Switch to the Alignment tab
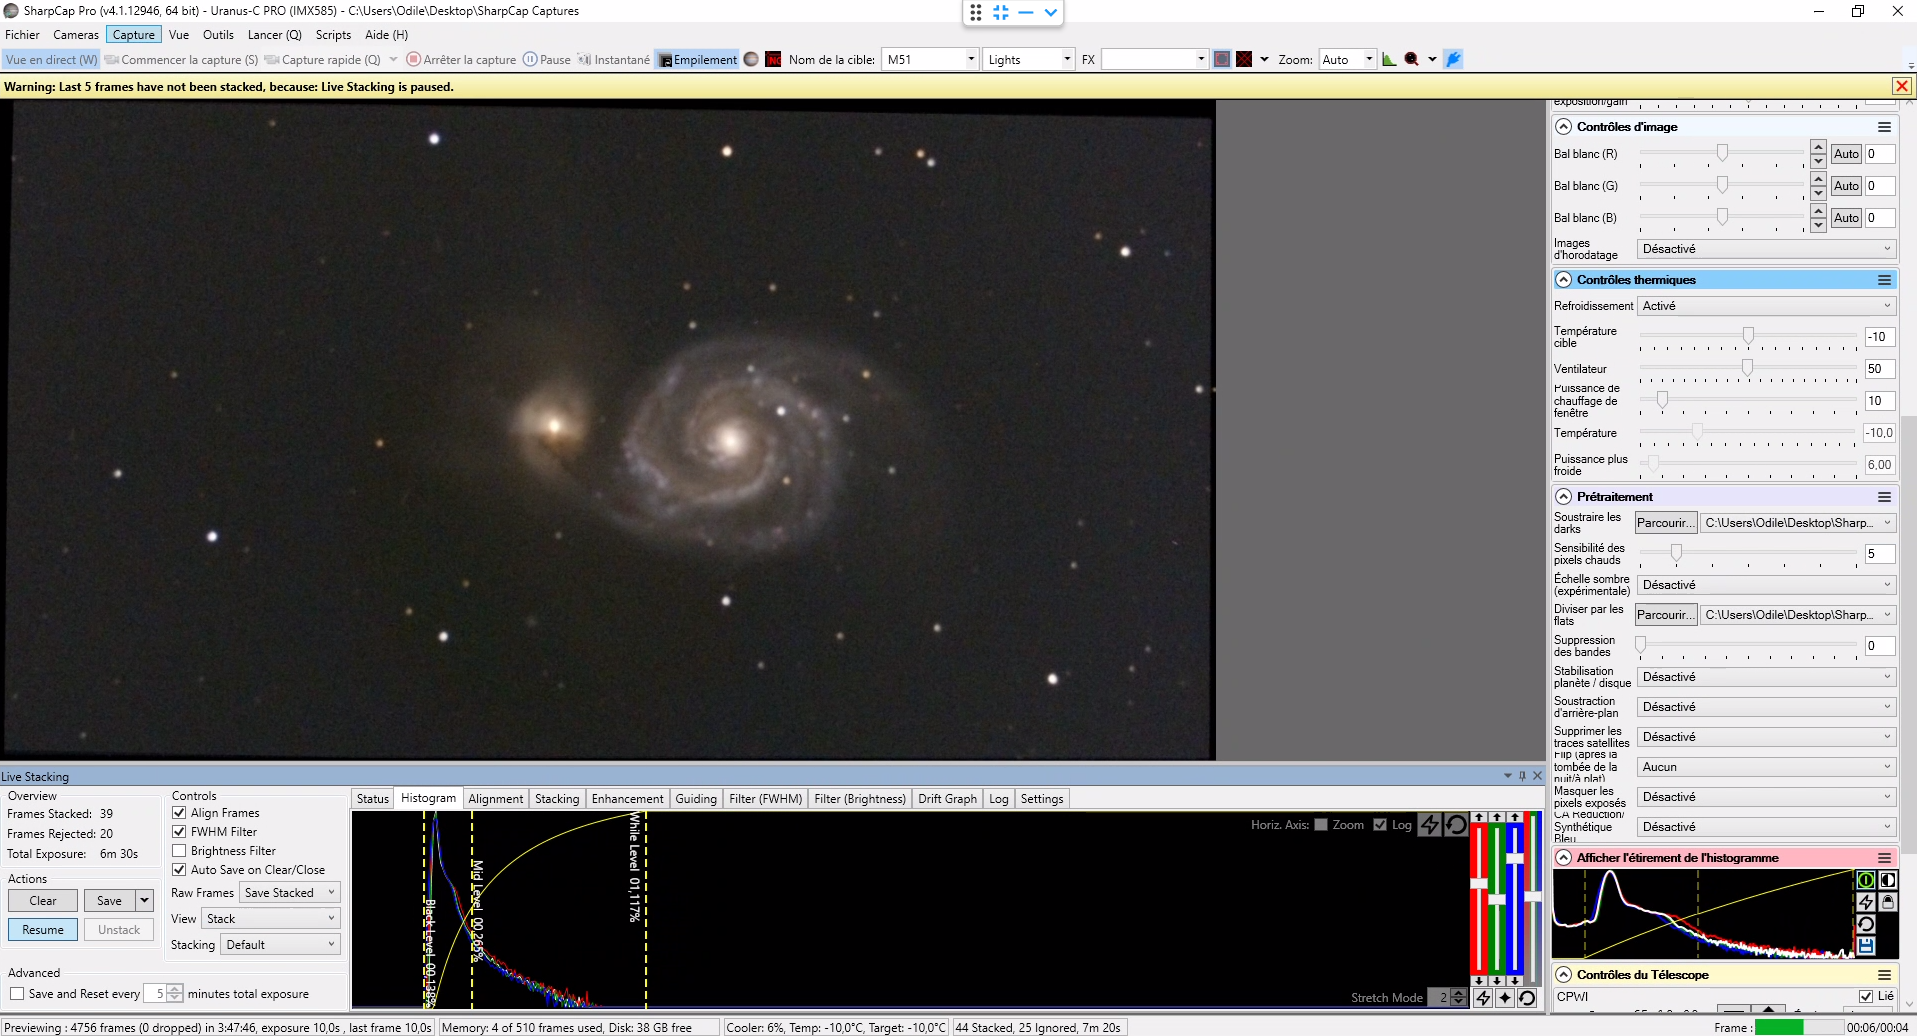Screen dimensions: 1917x1036 [x=495, y=799]
